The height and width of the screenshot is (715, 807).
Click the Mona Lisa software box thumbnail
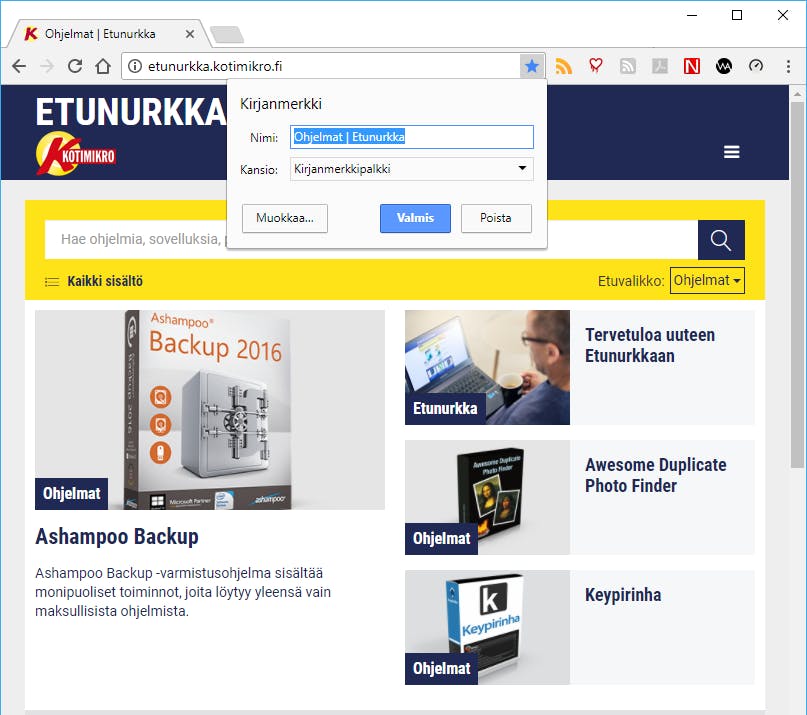(487, 497)
